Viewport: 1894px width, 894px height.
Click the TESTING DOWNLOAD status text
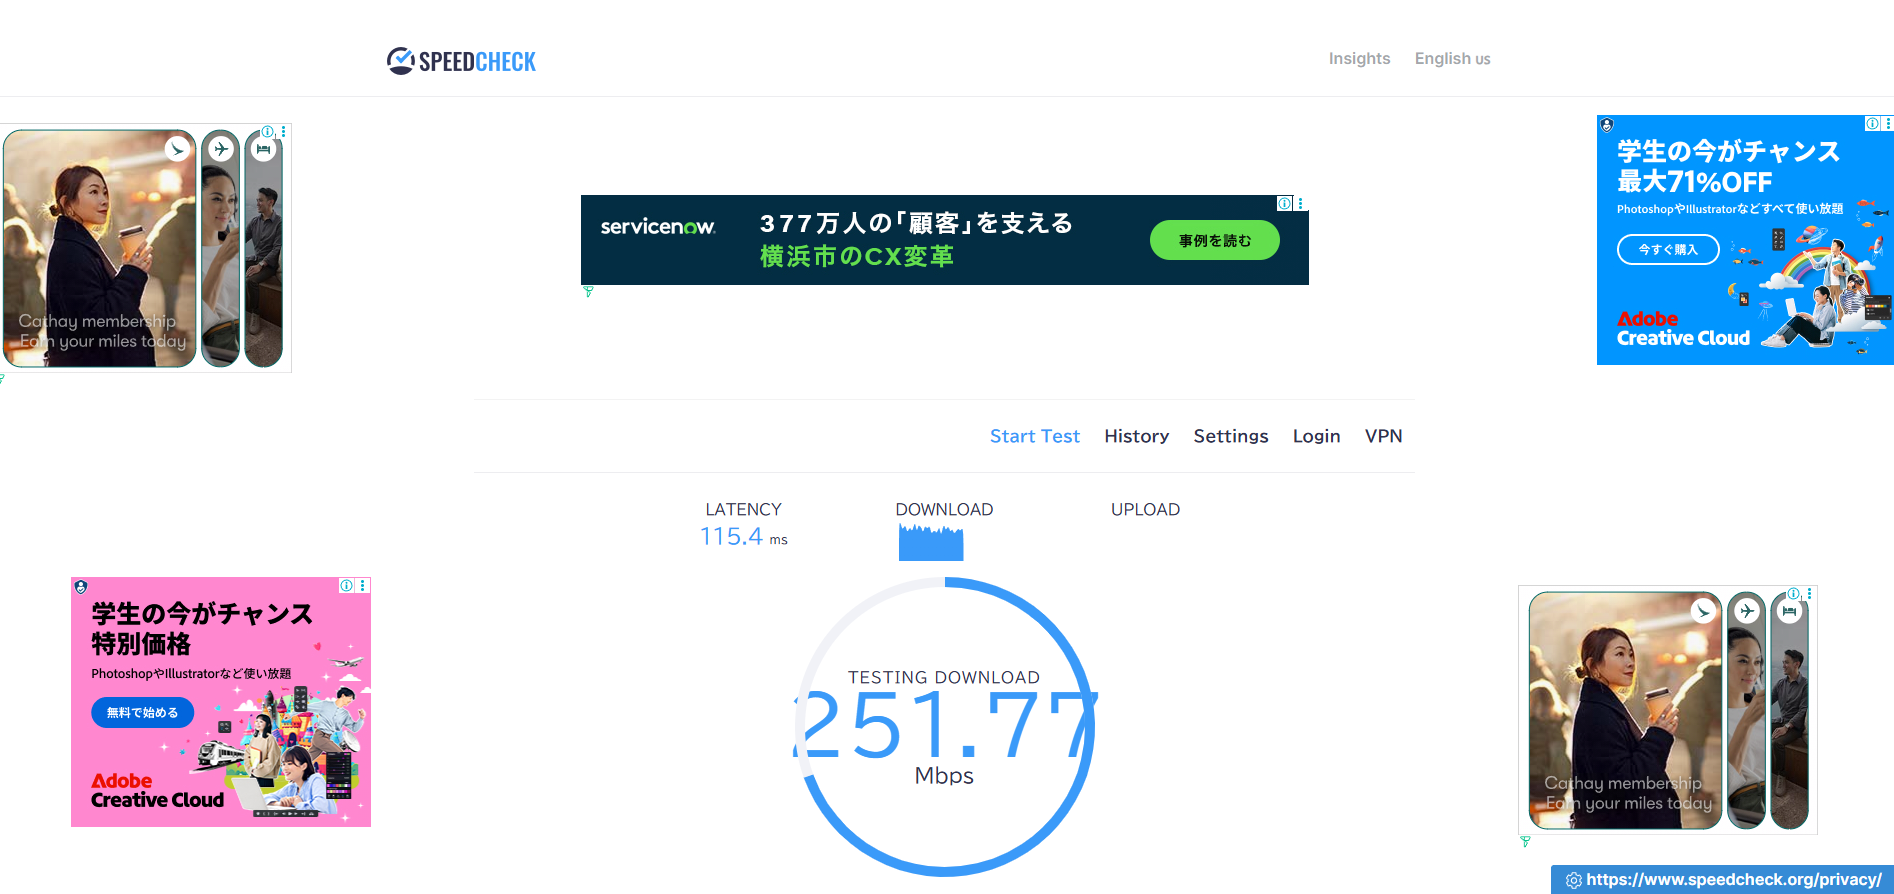[944, 677]
